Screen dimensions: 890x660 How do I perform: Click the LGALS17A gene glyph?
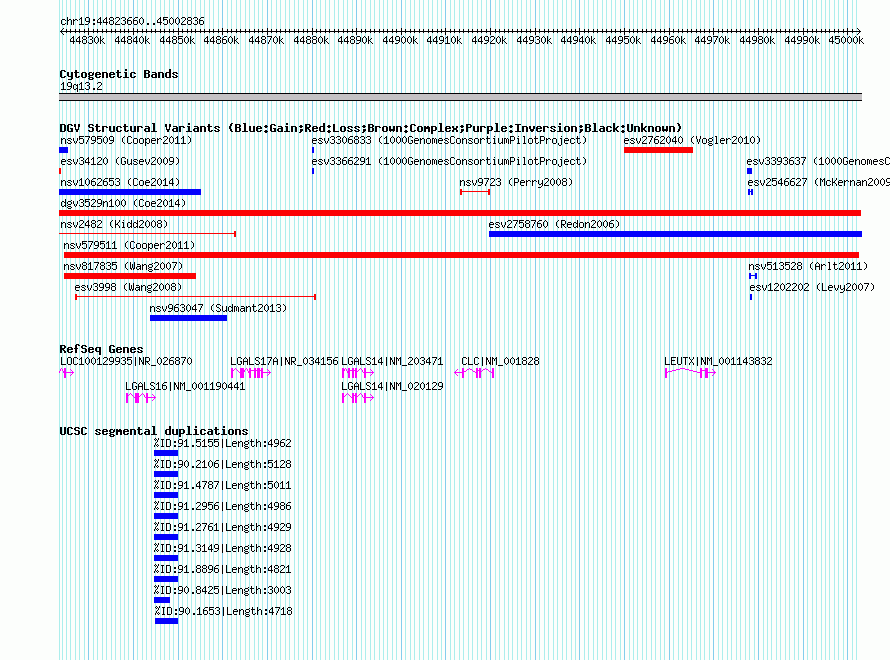point(251,373)
